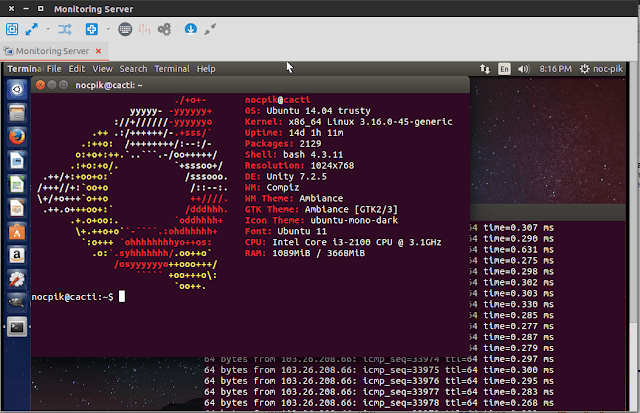Click the 'CPU: Intel Core i3-2100' line

pos(343,242)
